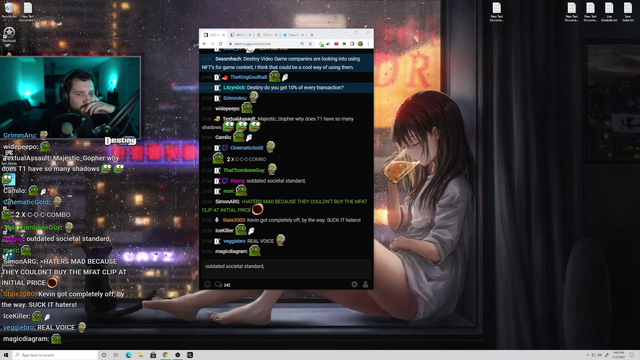Viewport: 640px width, 360px height.
Task: Click the red browser extension icon
Action: (x=336, y=44)
